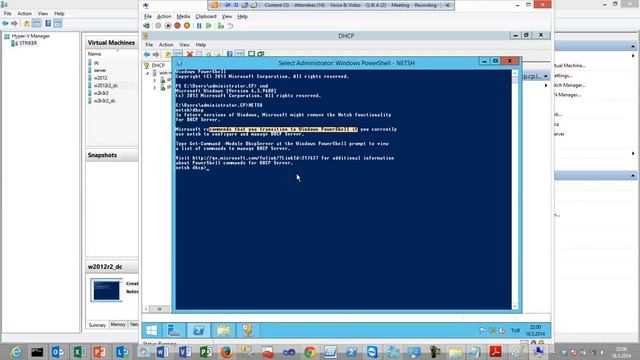
Task: Click the Revert icon in VM toolbar
Action: point(230,26)
